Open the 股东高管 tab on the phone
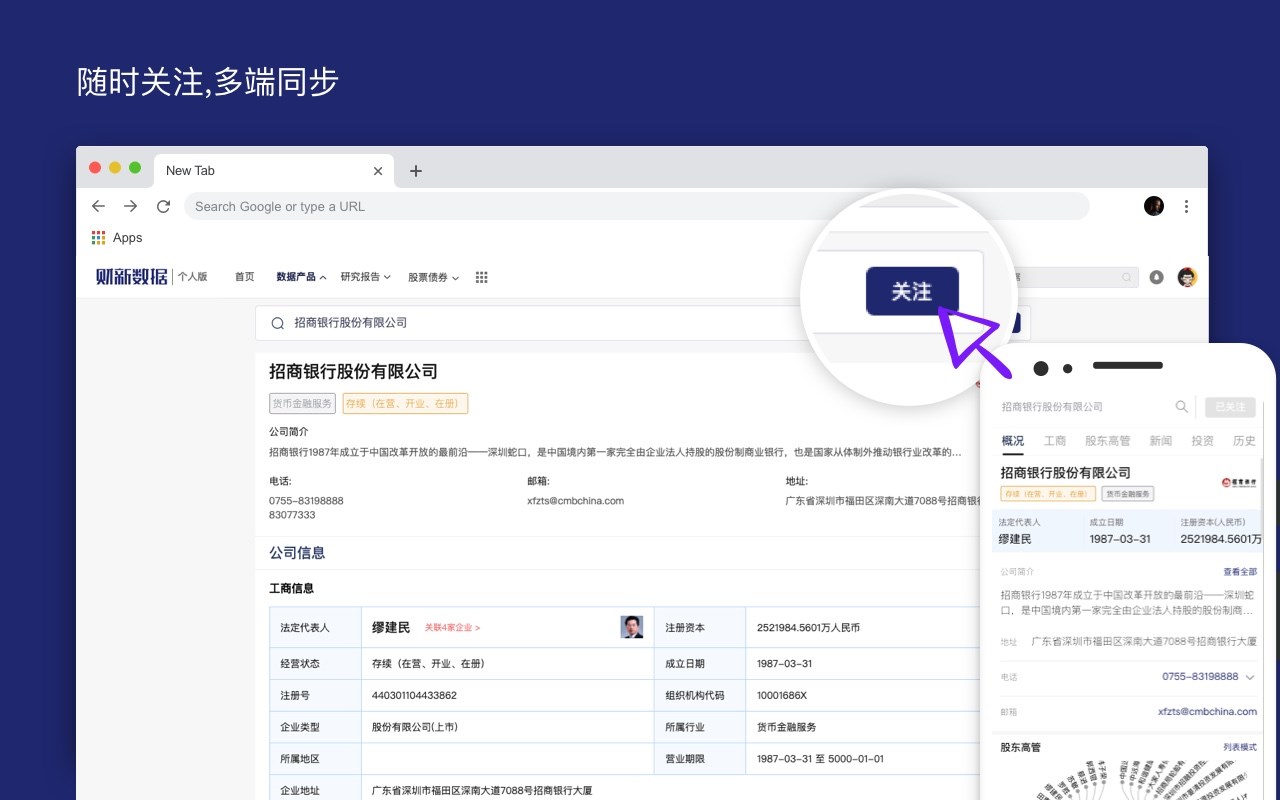 [1107, 441]
